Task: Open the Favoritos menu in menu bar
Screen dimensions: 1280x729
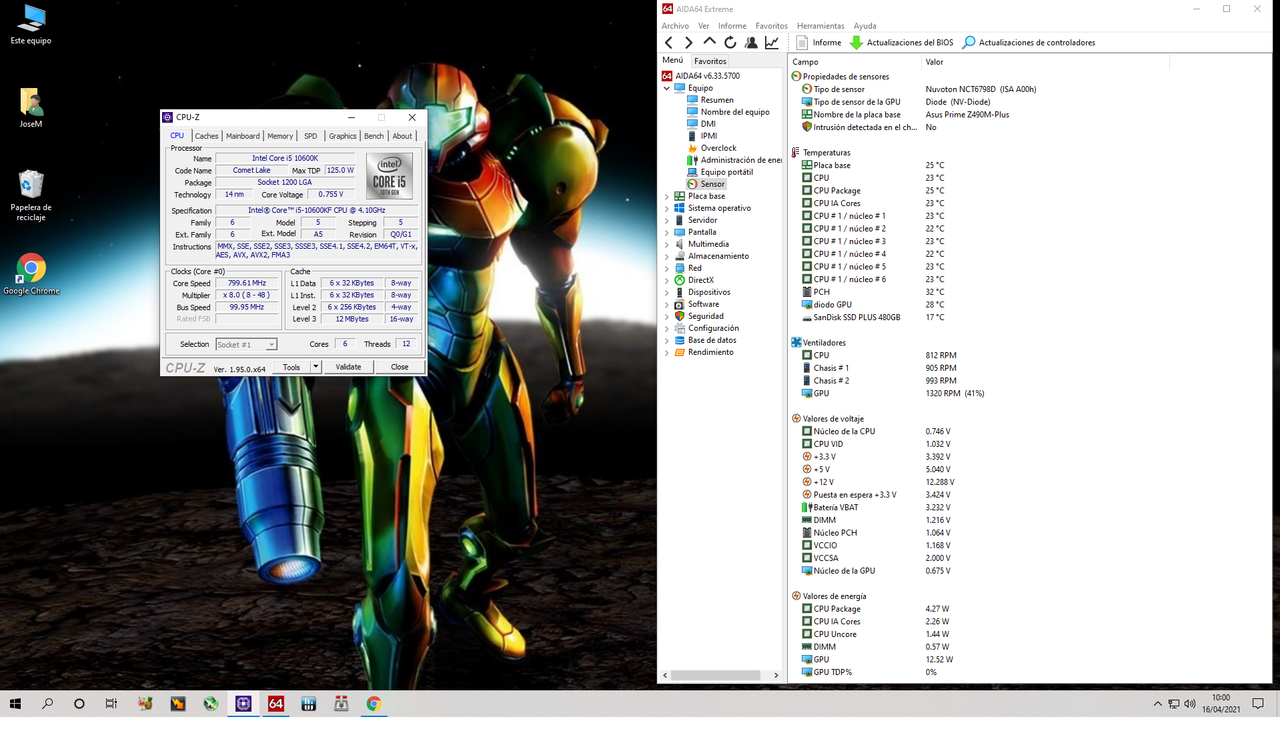Action: pos(771,26)
